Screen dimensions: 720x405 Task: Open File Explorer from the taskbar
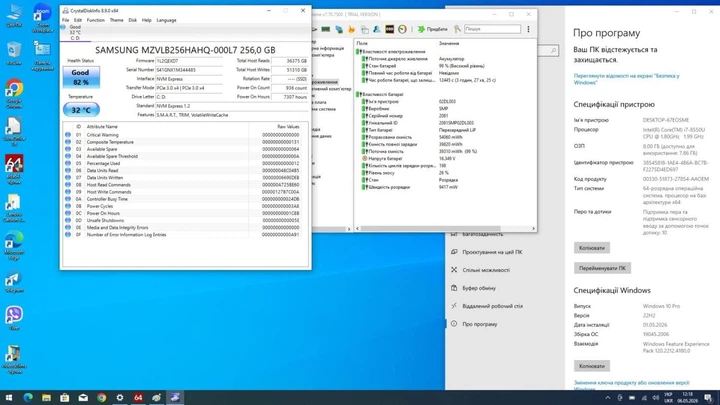(x=46, y=398)
